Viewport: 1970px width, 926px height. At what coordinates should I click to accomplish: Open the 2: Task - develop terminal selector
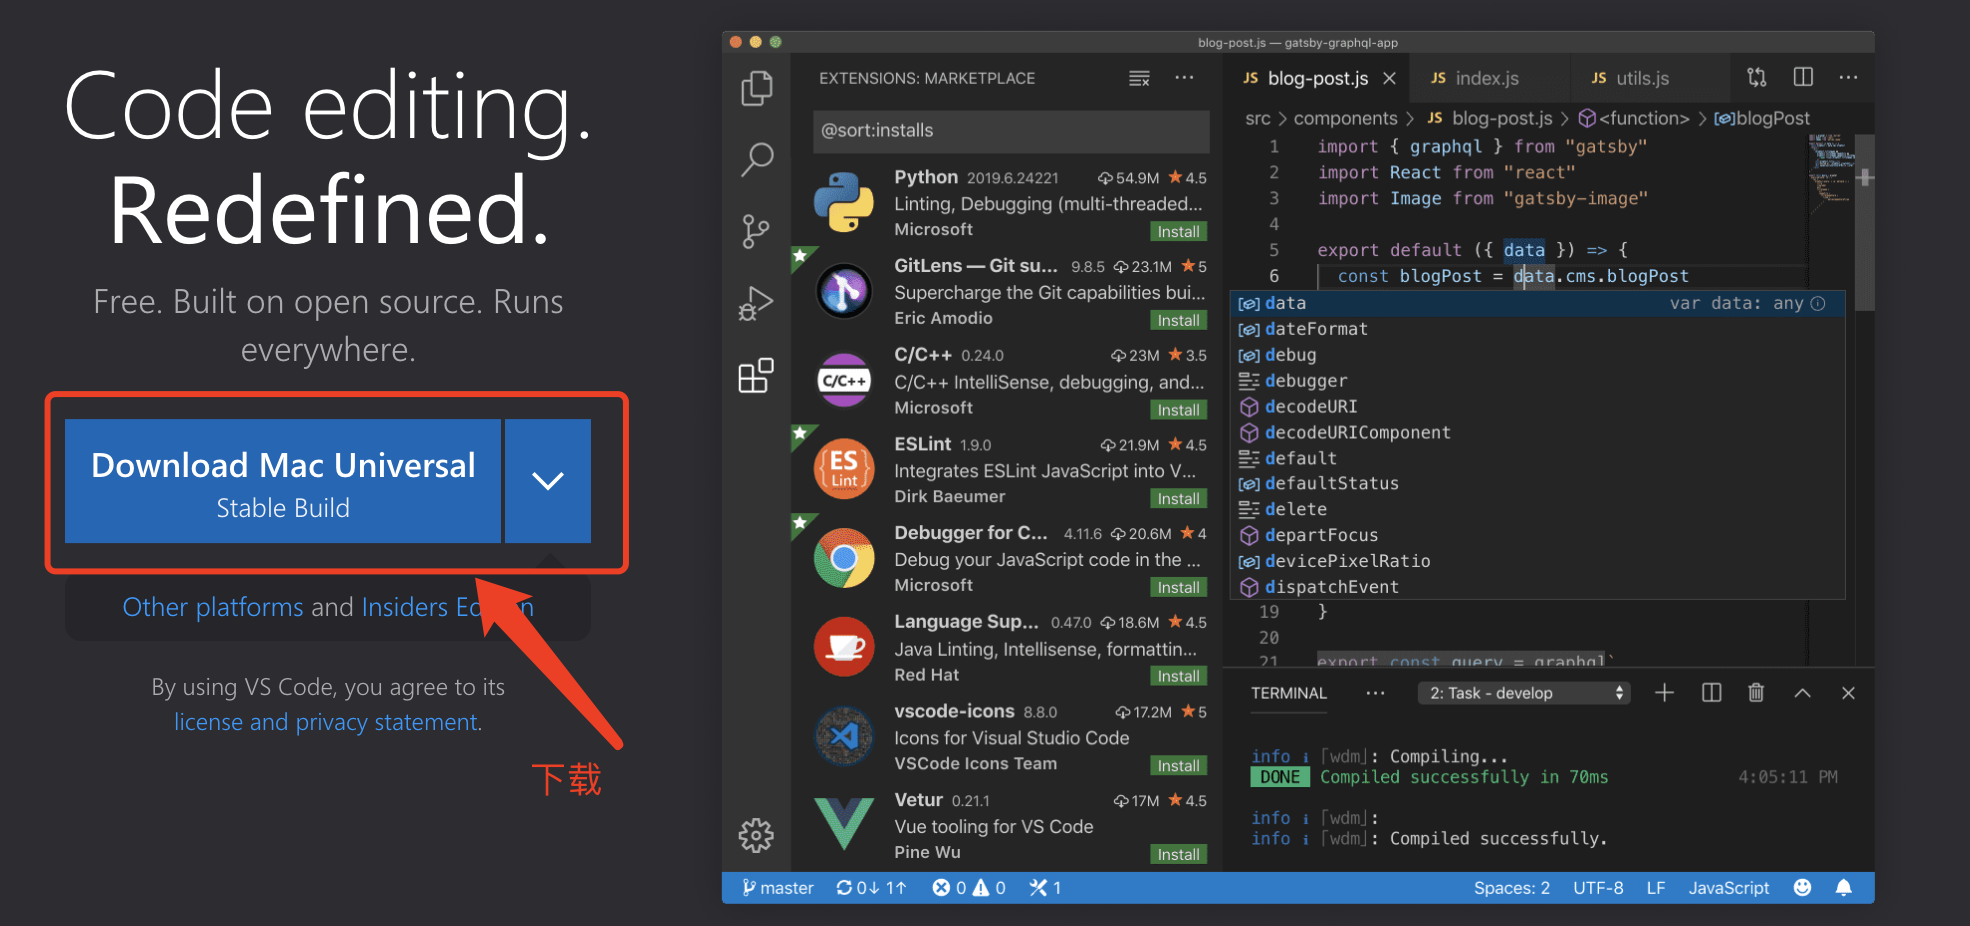(1523, 693)
